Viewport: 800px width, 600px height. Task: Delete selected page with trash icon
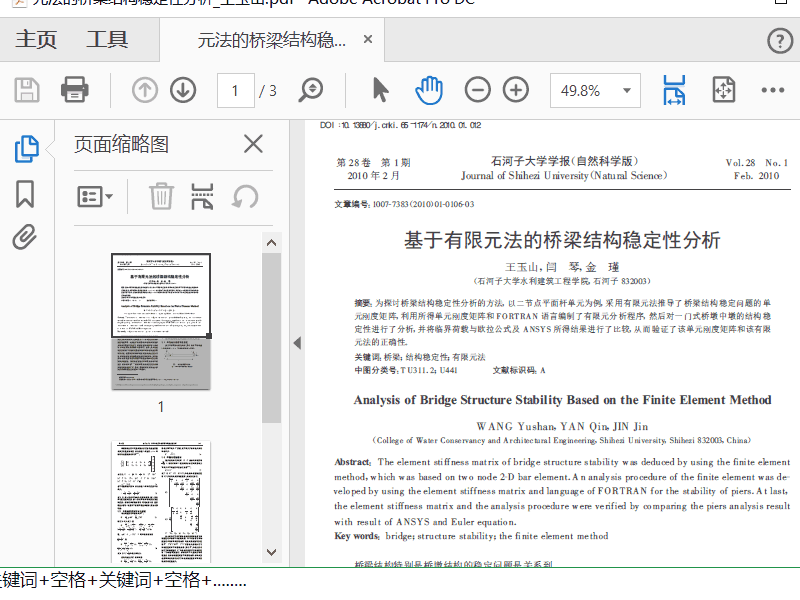pos(161,196)
